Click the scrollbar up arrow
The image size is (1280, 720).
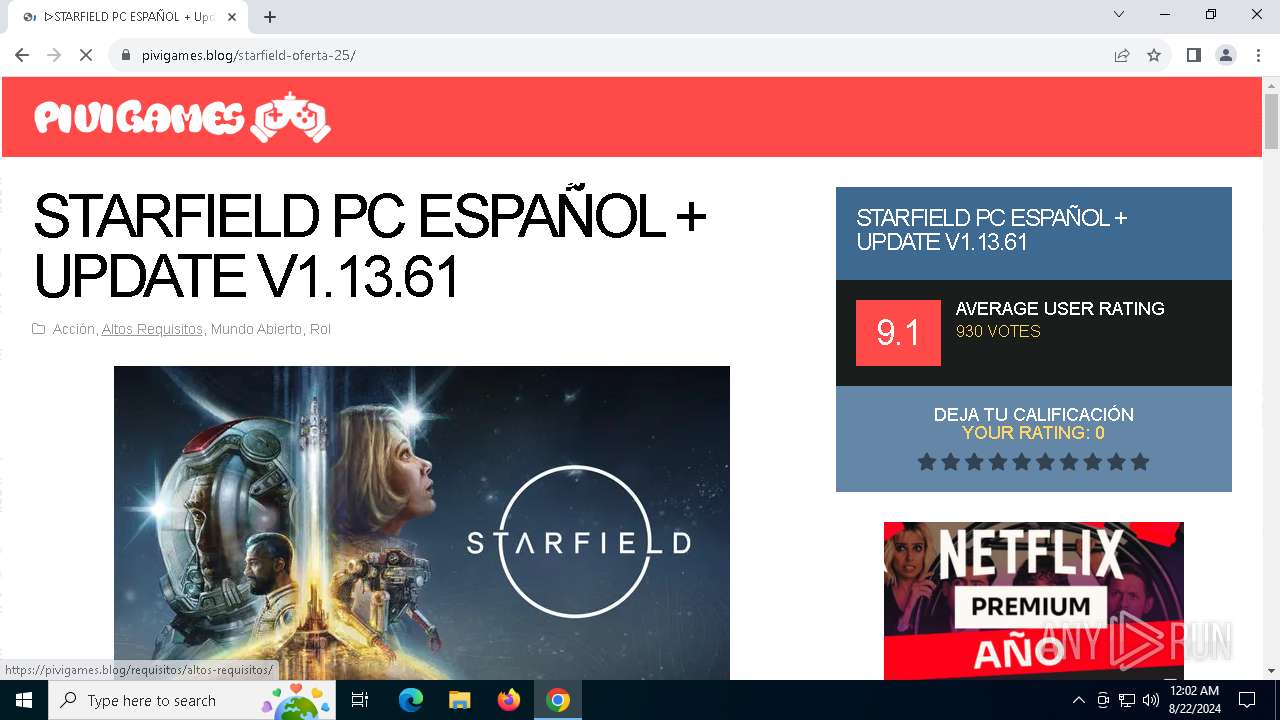1271,84
